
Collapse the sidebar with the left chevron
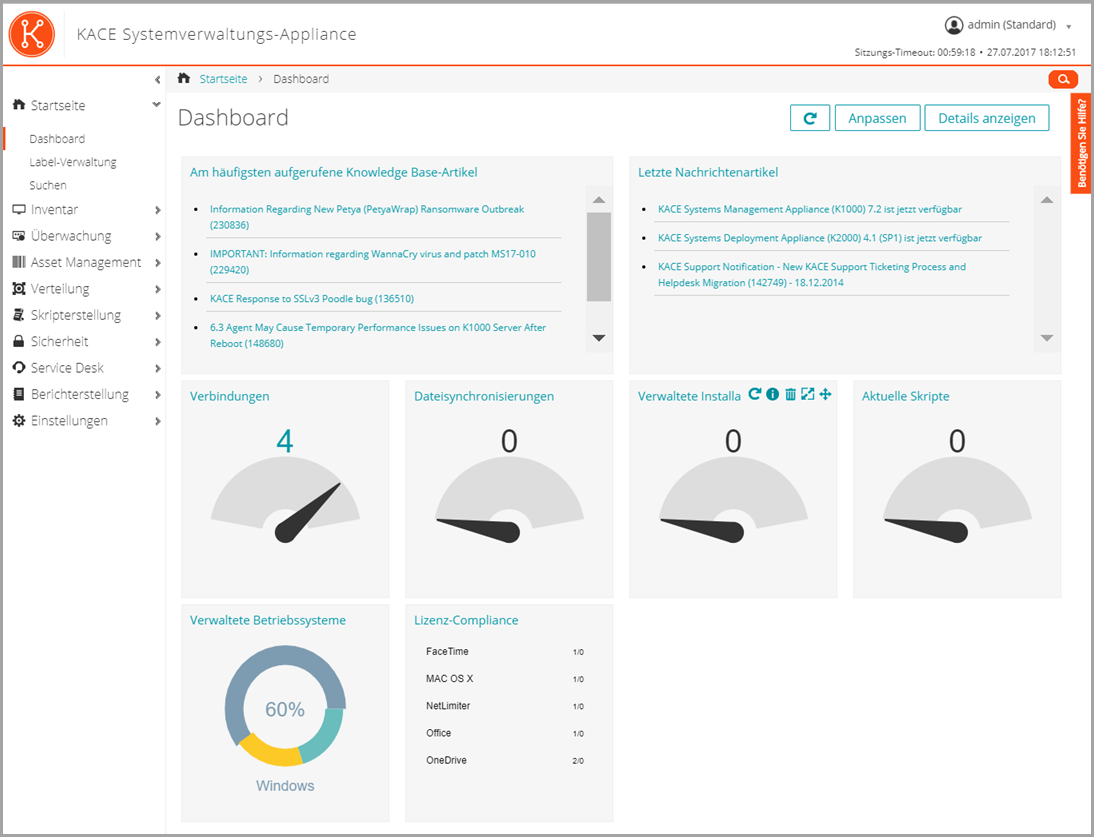157,79
